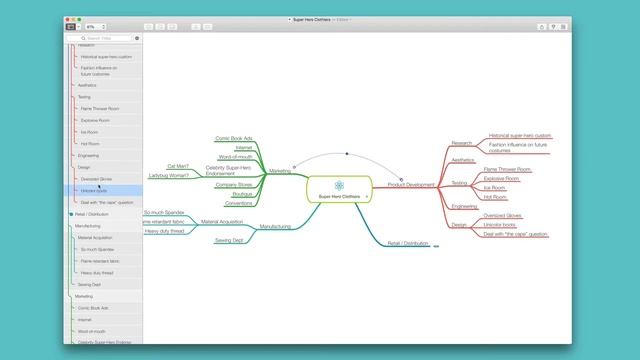The height and width of the screenshot is (360, 640).
Task: Click the round filter icon beside the search field
Action: 137,38
